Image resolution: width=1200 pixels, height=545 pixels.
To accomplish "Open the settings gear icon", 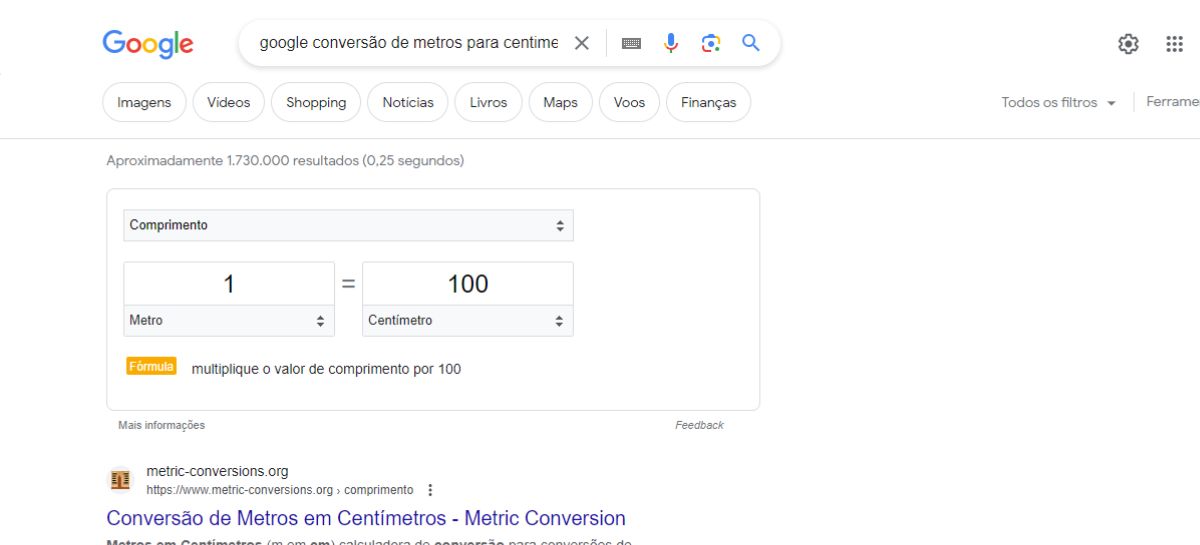I will (x=1128, y=44).
